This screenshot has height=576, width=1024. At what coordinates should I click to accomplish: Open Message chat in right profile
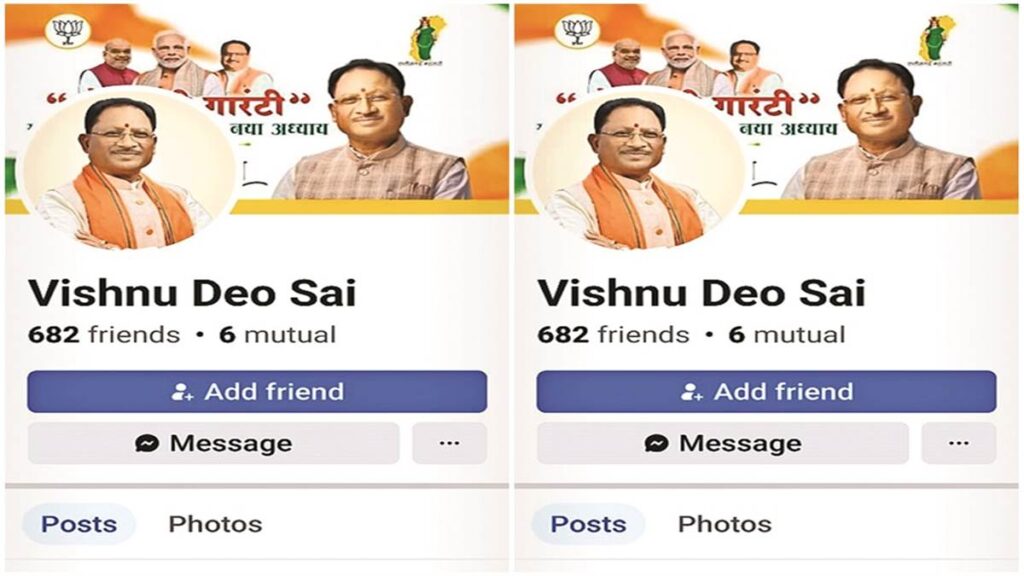723,443
